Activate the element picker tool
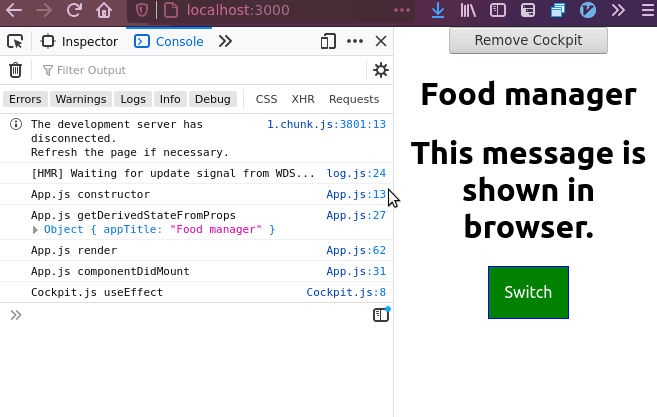The image size is (657, 417). 15,41
